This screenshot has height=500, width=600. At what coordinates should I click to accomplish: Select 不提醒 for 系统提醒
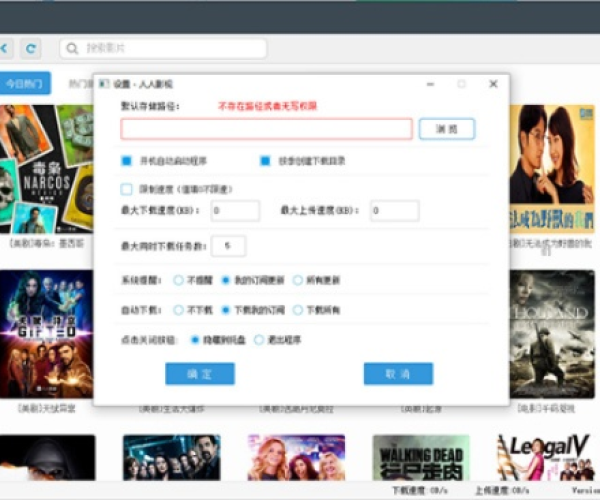178,280
